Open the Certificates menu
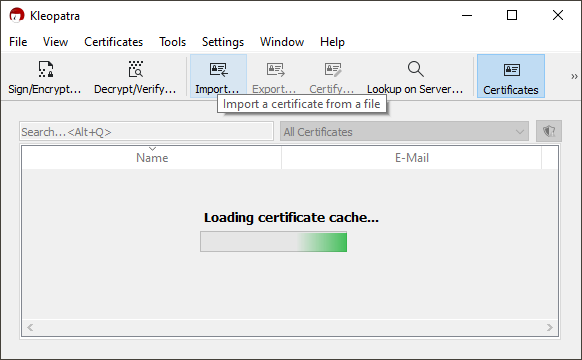582x360 pixels. coord(114,42)
